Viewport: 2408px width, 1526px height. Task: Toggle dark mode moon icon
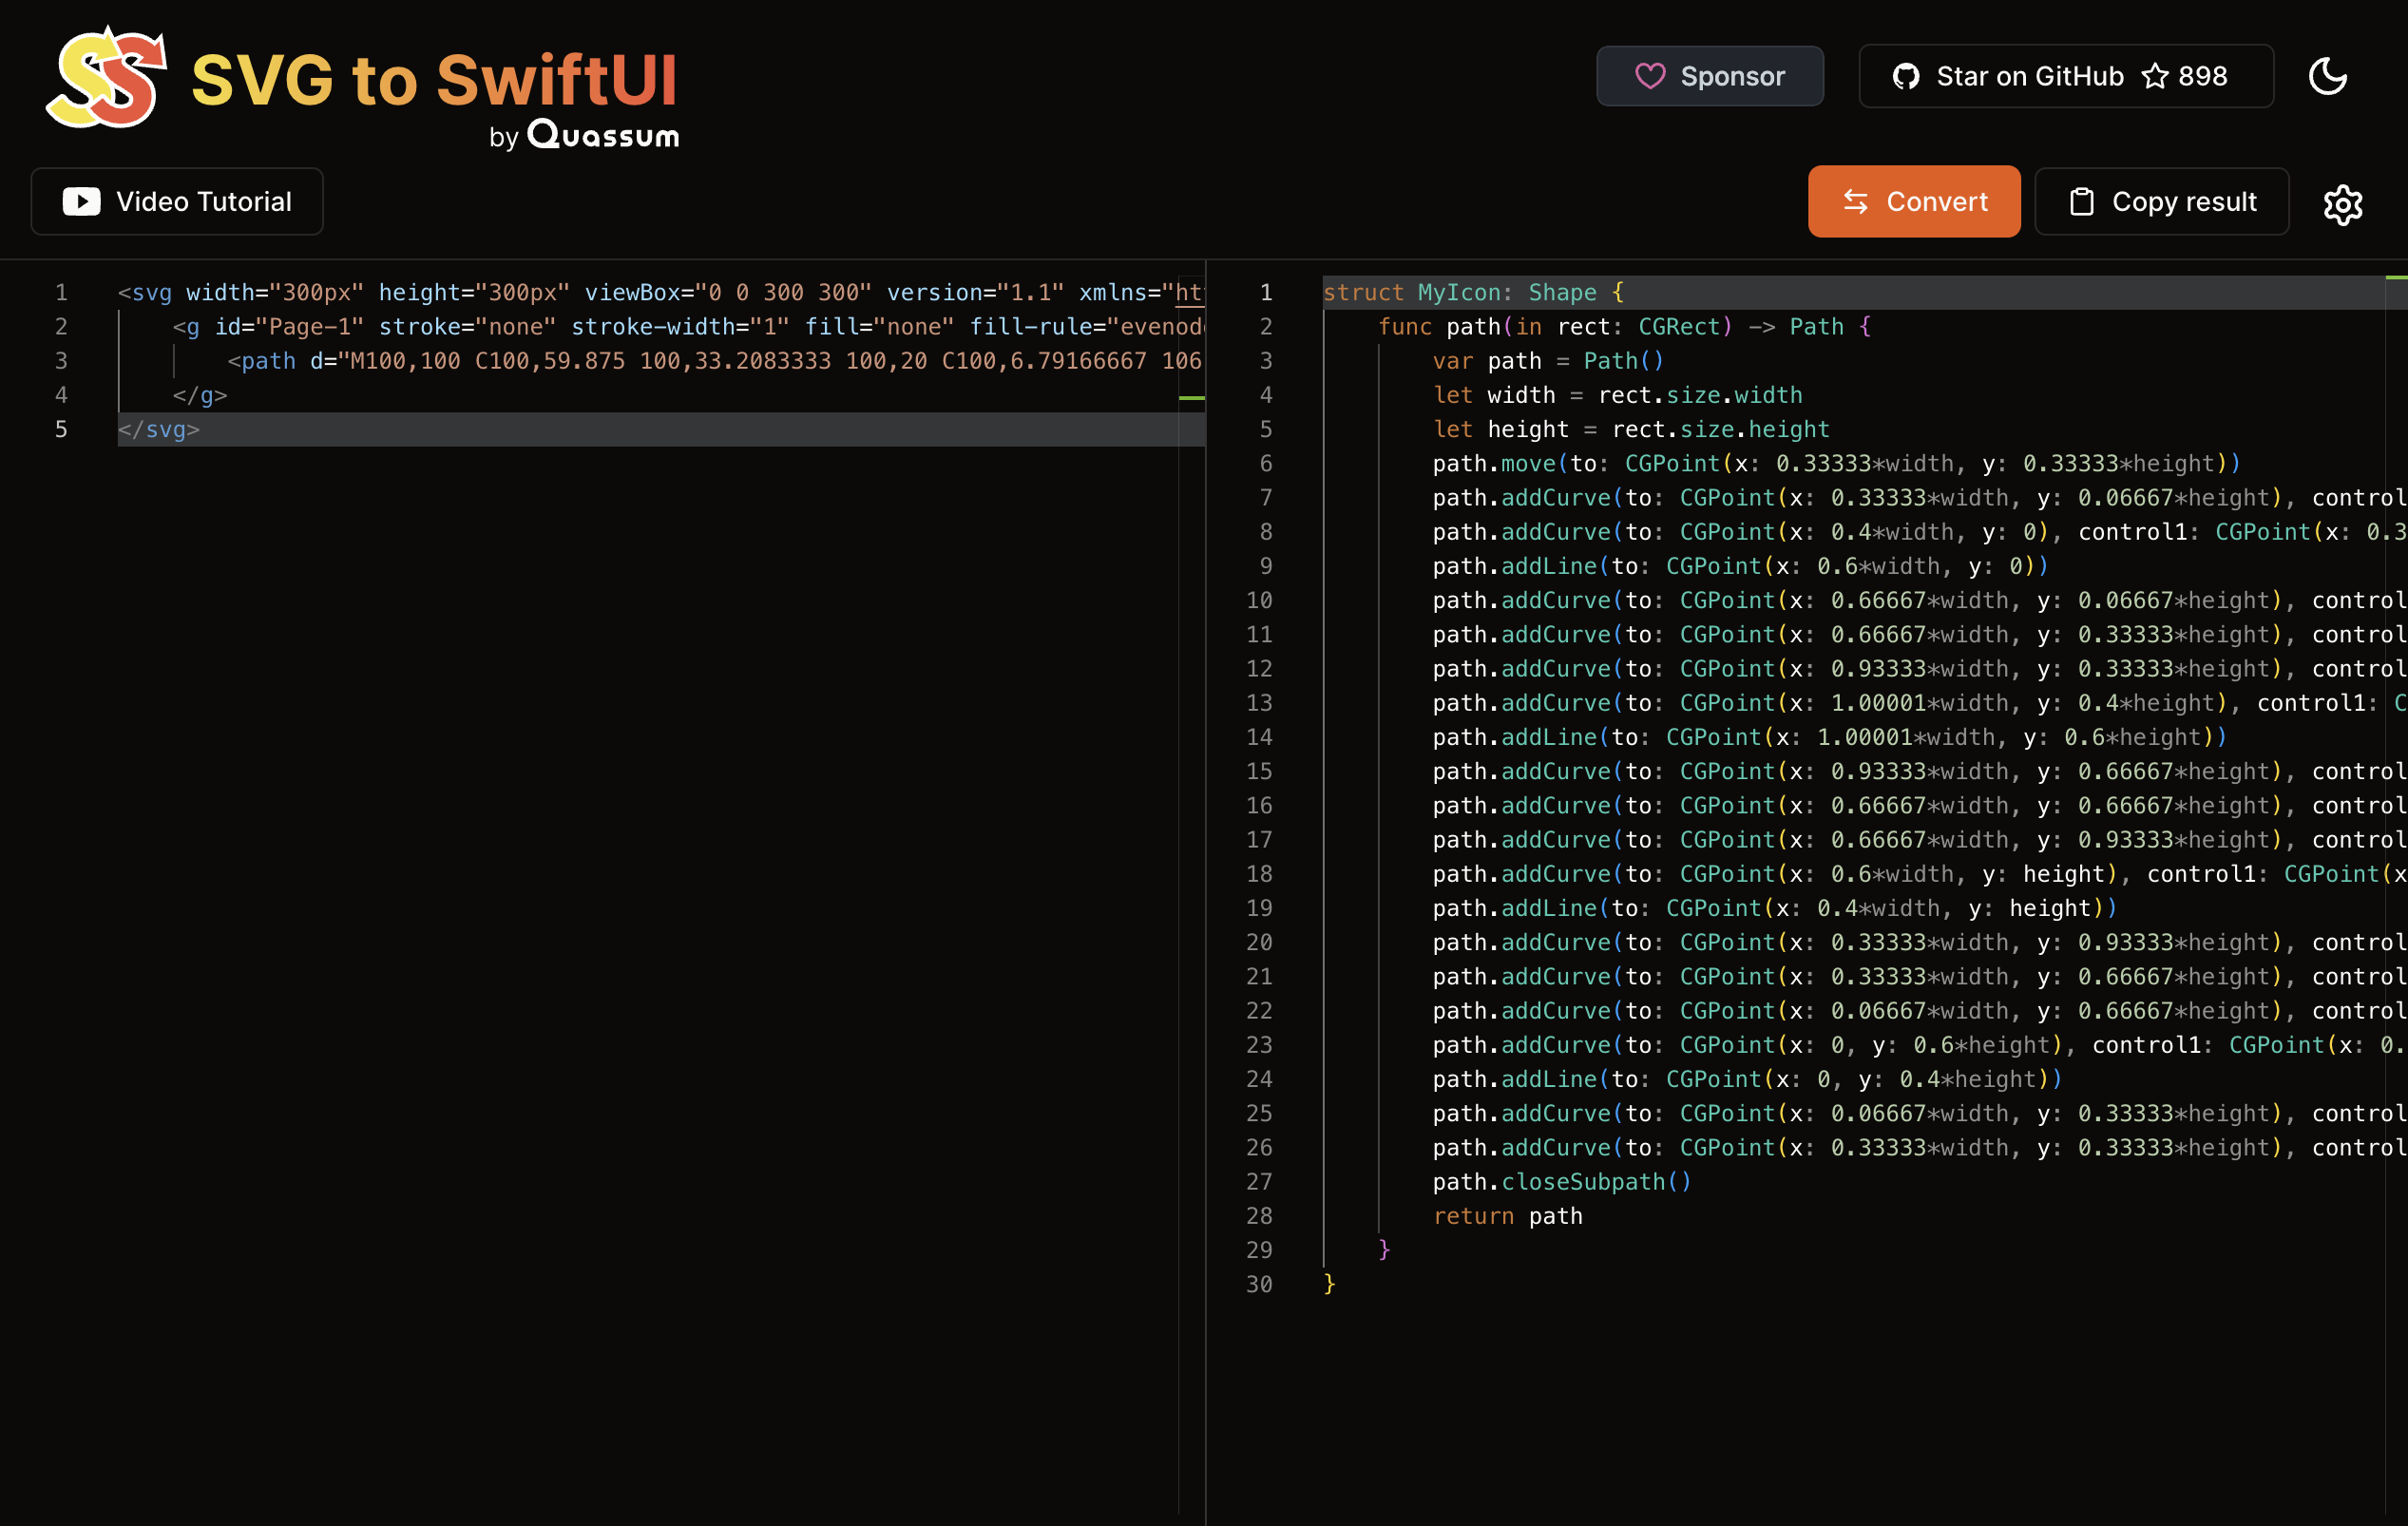point(2327,76)
